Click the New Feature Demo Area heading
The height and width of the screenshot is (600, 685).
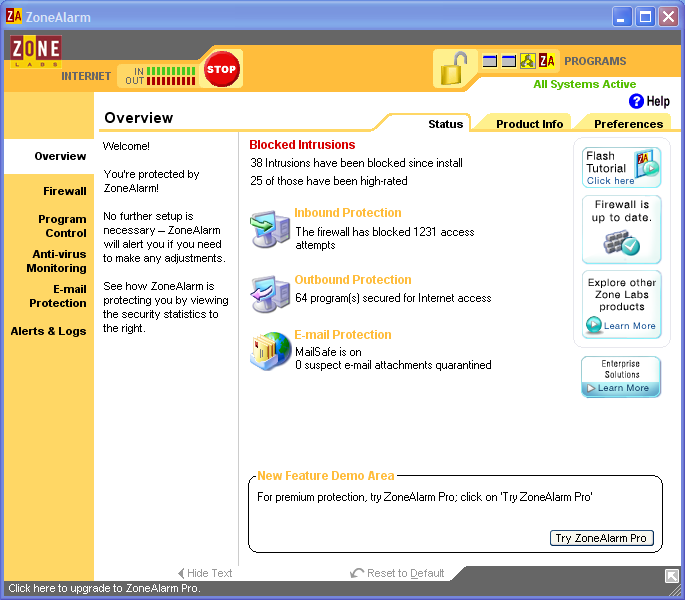point(326,475)
